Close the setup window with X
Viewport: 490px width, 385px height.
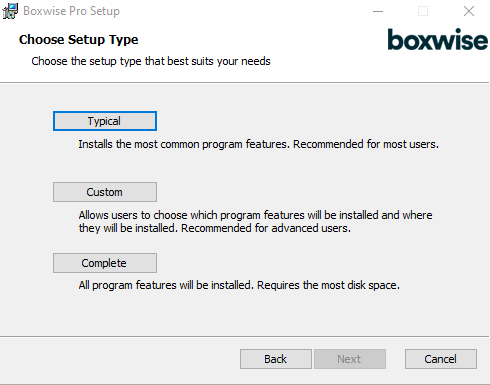[469, 11]
